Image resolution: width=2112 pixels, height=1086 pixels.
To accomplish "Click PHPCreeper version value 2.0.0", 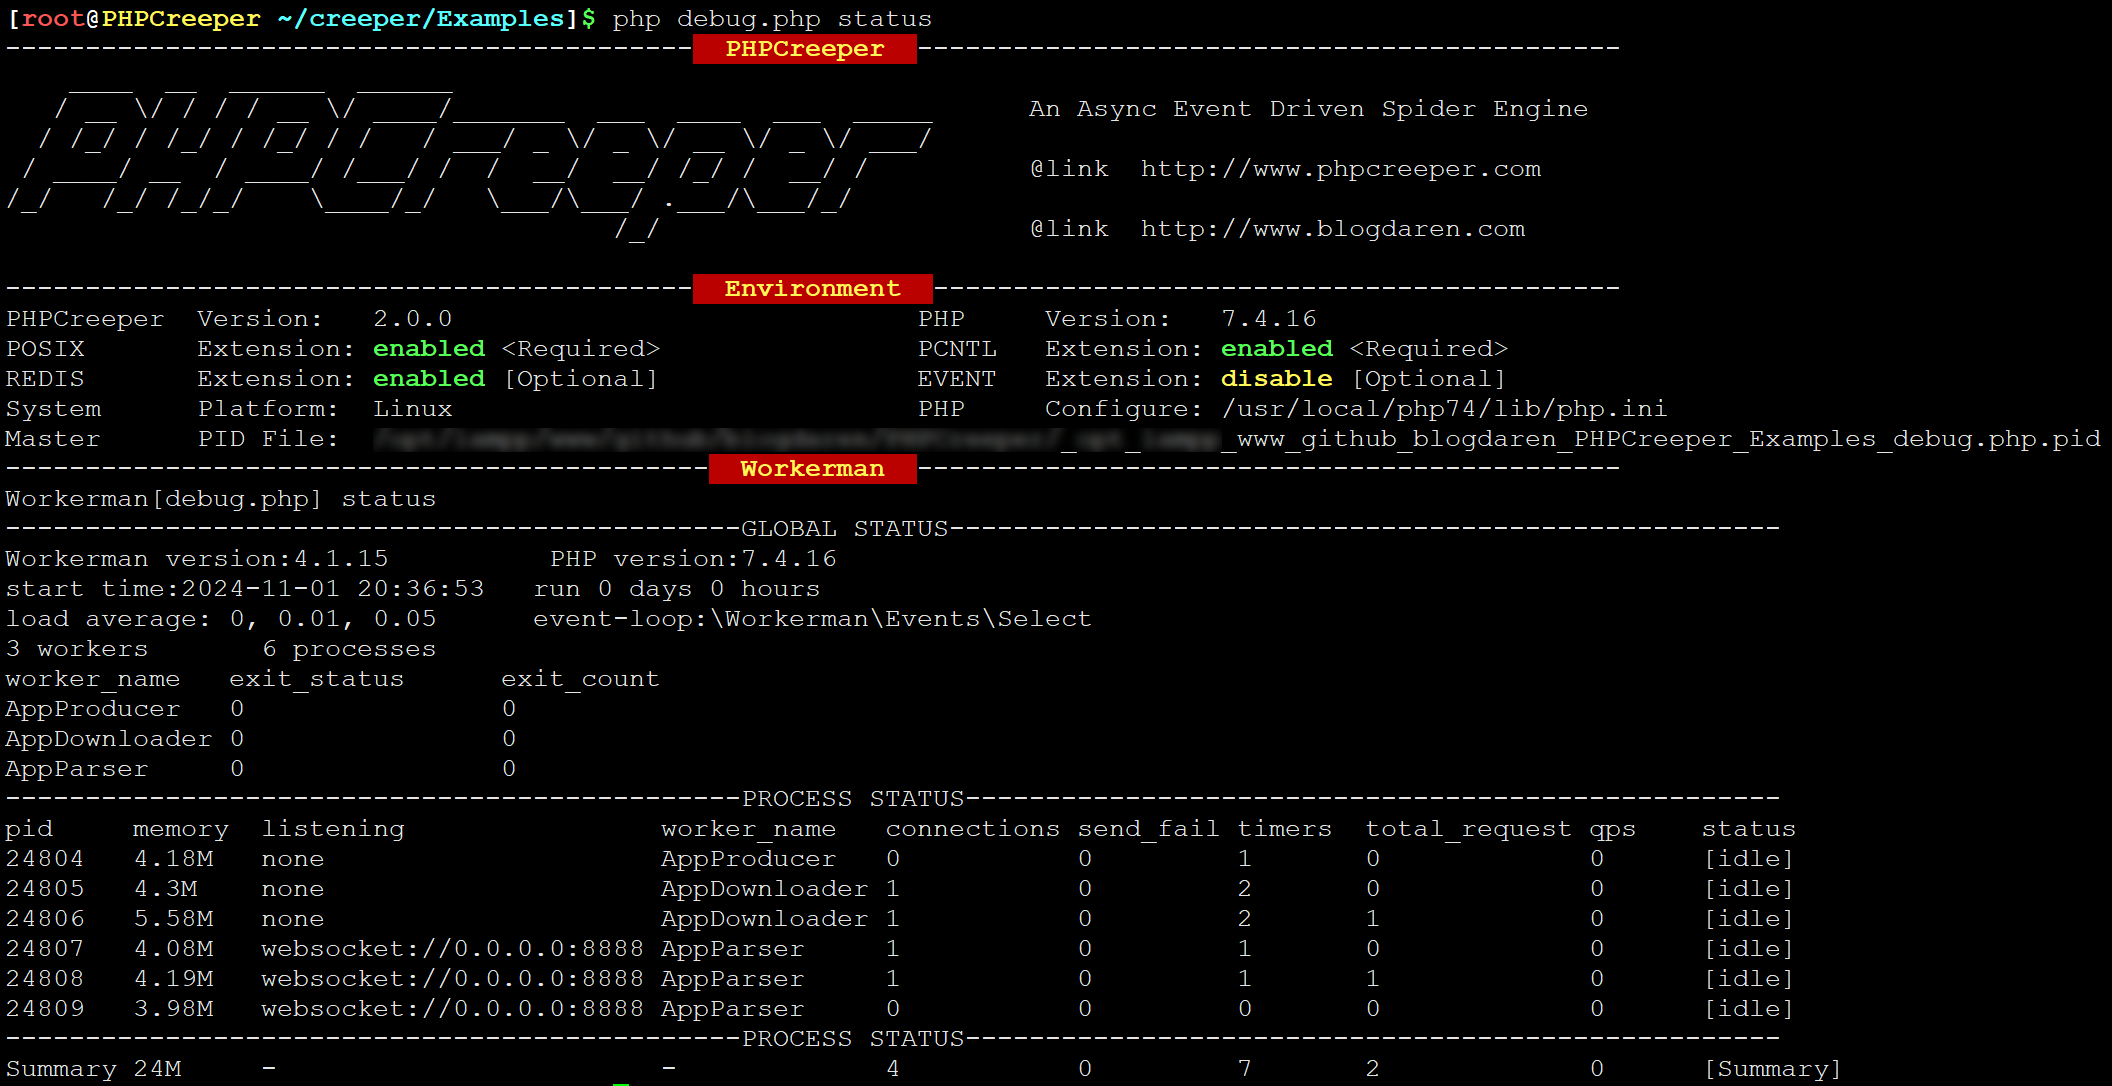I will (x=413, y=319).
